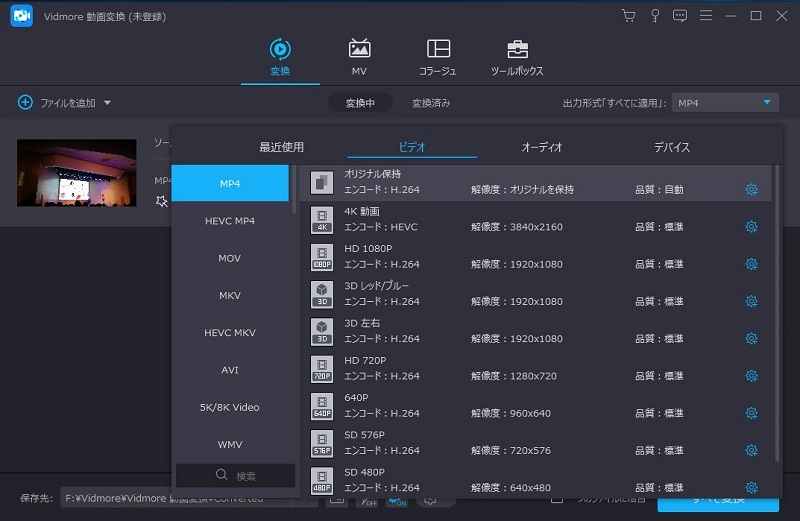Open settings gear for 3D 左右 preset
The image size is (800, 521).
tap(751, 338)
